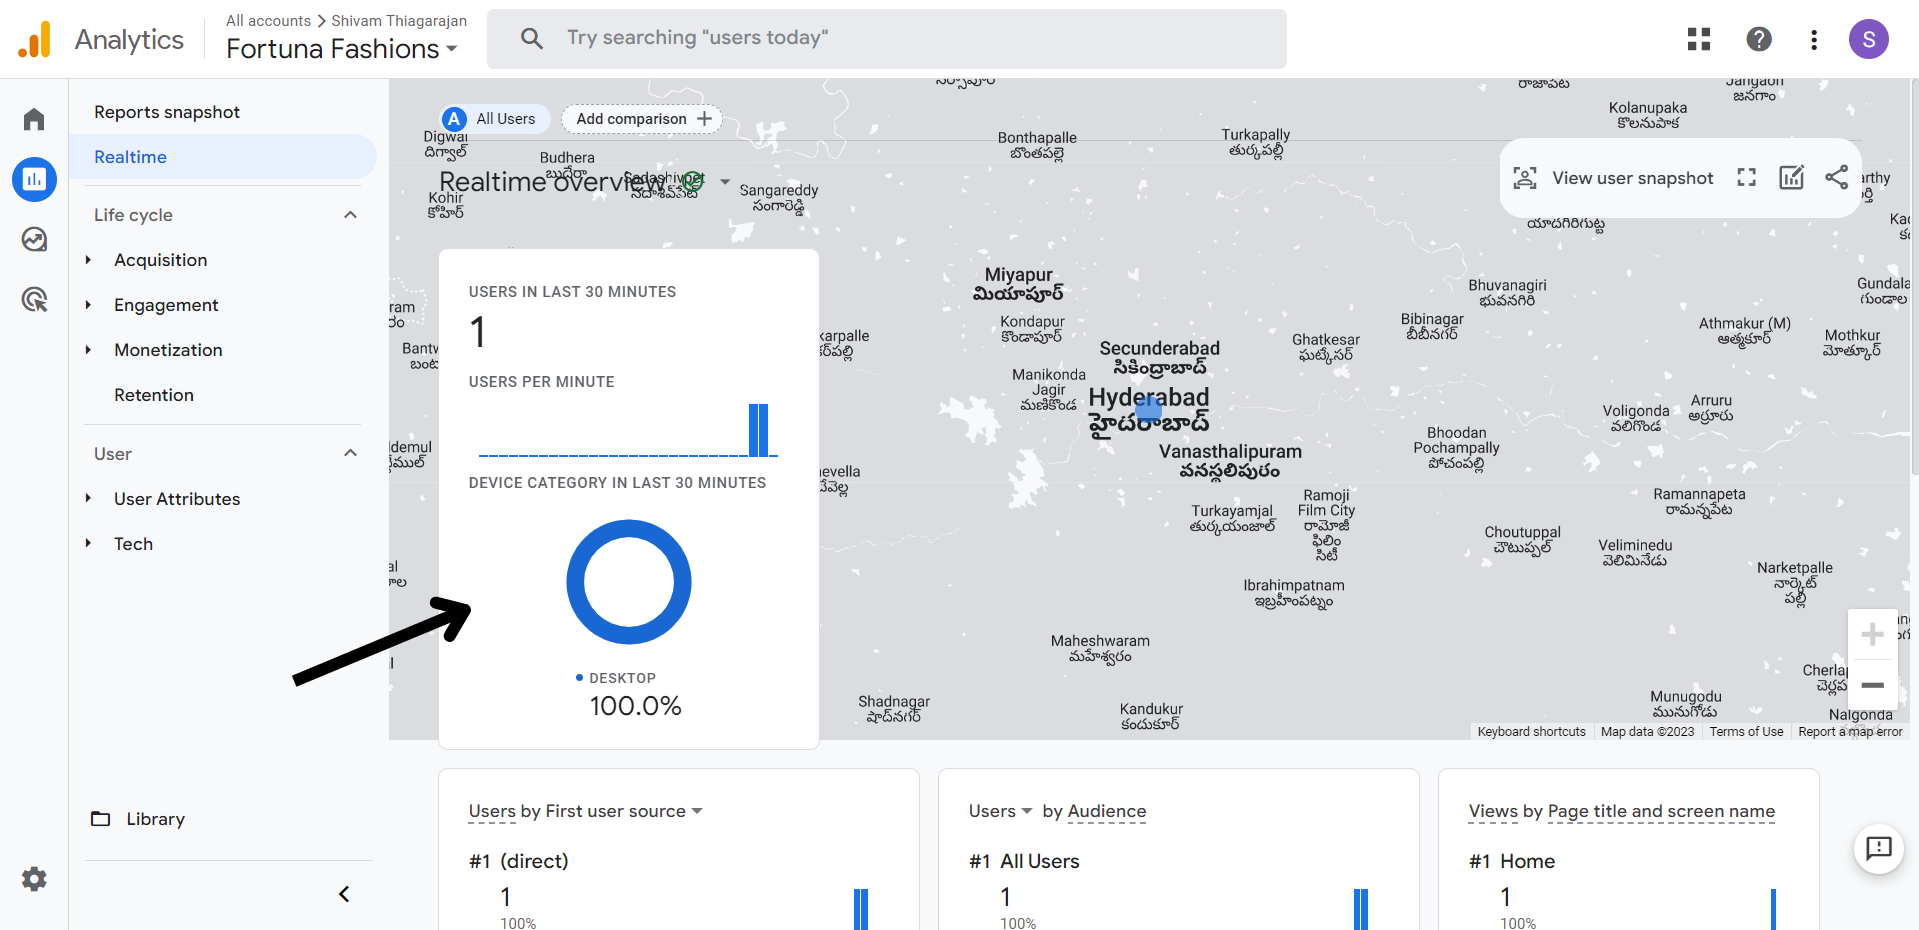Open the Explore icon in sidebar

34,240
